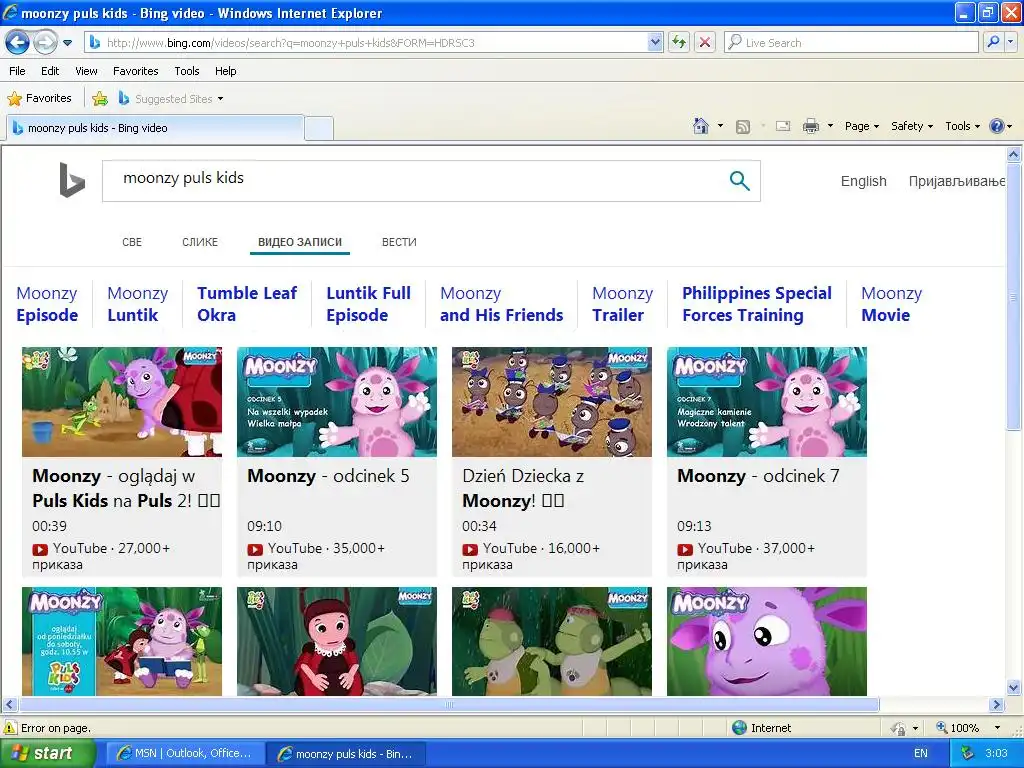Open the Safety command bar menu
Screen dimensions: 1024x768
point(912,126)
